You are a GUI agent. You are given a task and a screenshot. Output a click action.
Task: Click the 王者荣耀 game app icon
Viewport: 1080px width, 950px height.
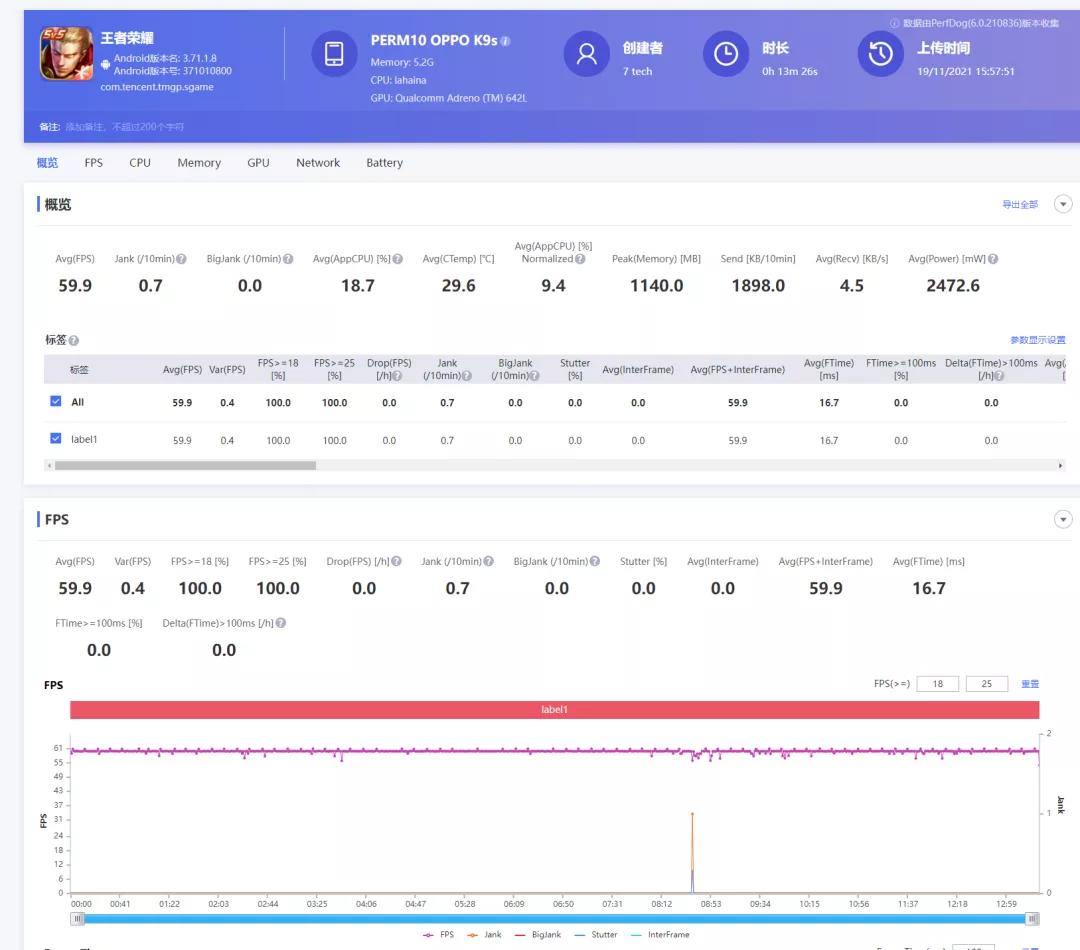click(65, 53)
